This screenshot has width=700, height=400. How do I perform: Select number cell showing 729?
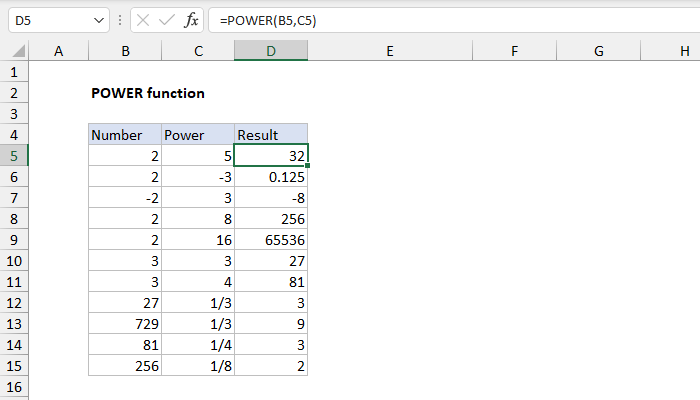pyautogui.click(x=125, y=324)
